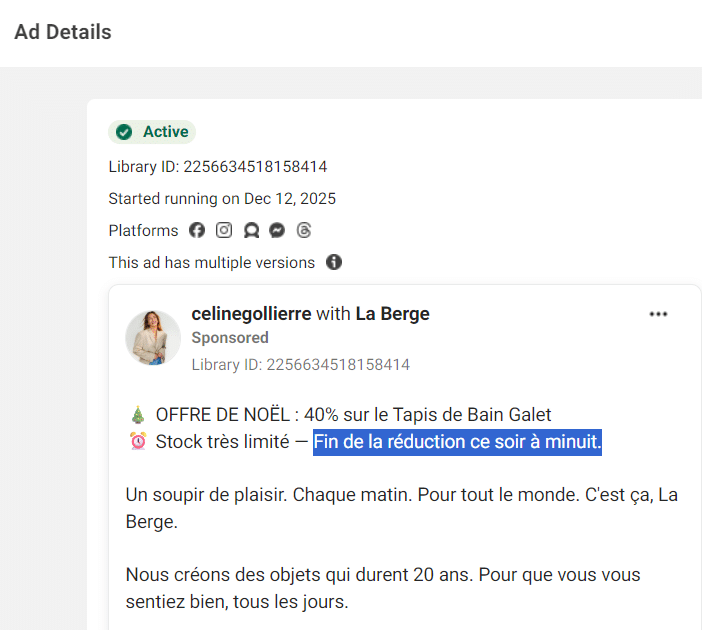The height and width of the screenshot is (630, 702).
Task: Click the Threads platform icon
Action: click(x=304, y=230)
